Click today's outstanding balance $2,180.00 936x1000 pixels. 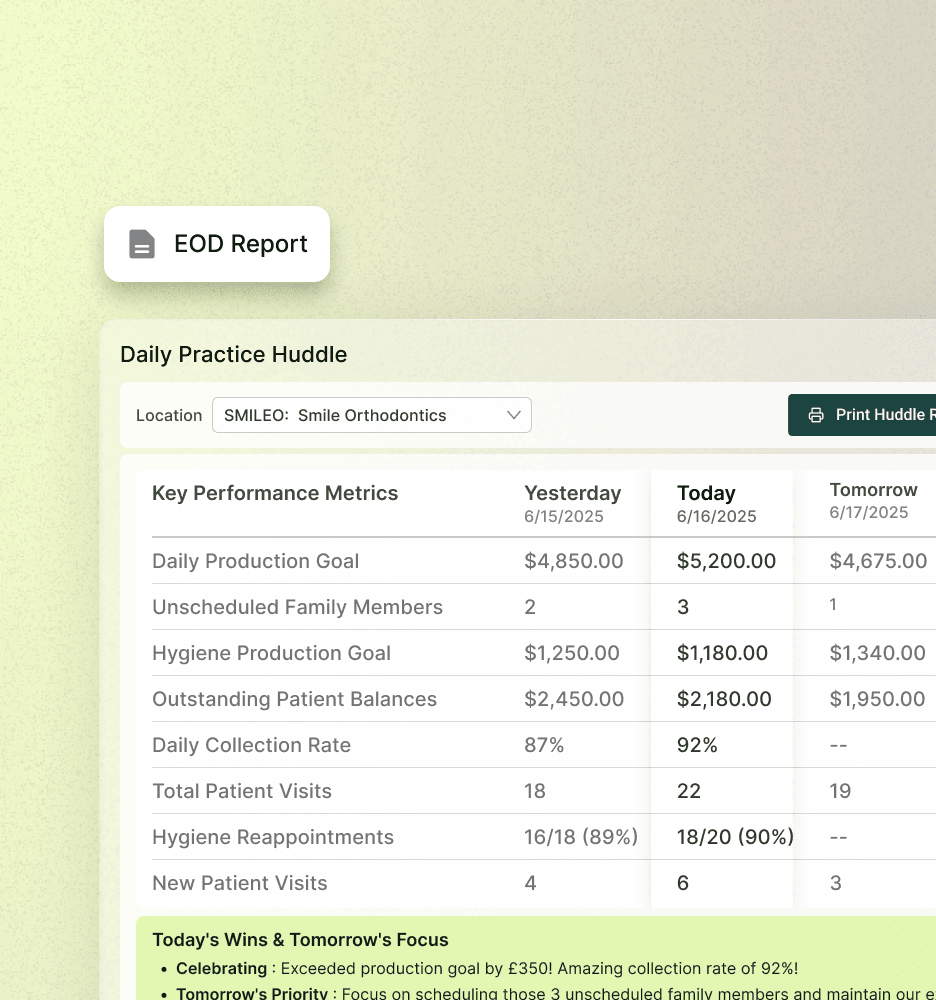tap(724, 699)
